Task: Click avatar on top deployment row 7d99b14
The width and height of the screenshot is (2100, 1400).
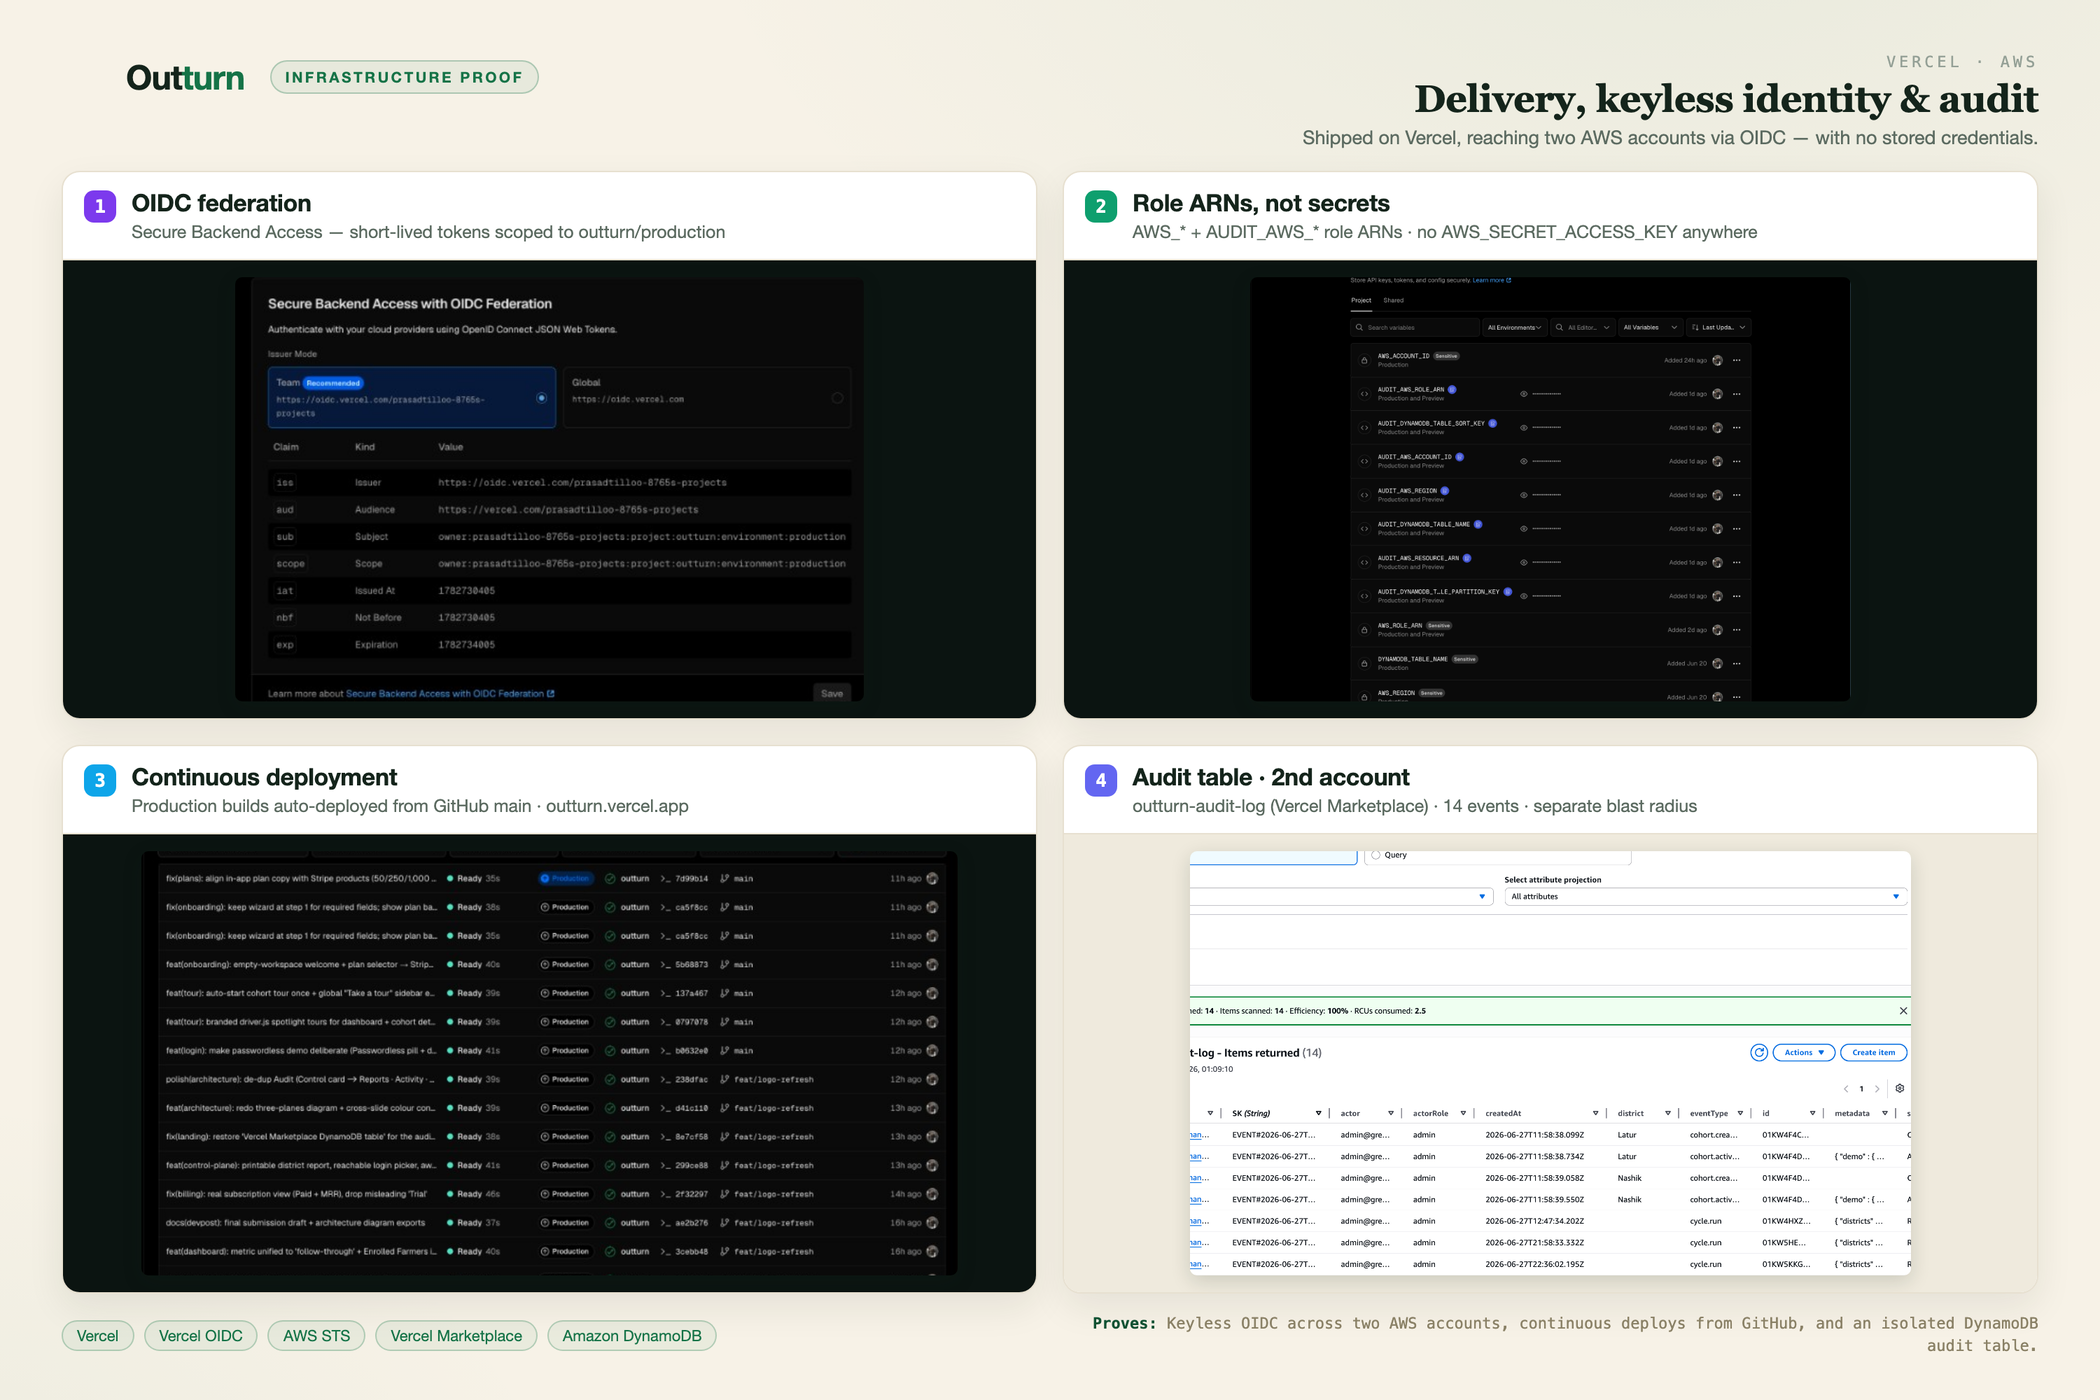Action: [932, 878]
